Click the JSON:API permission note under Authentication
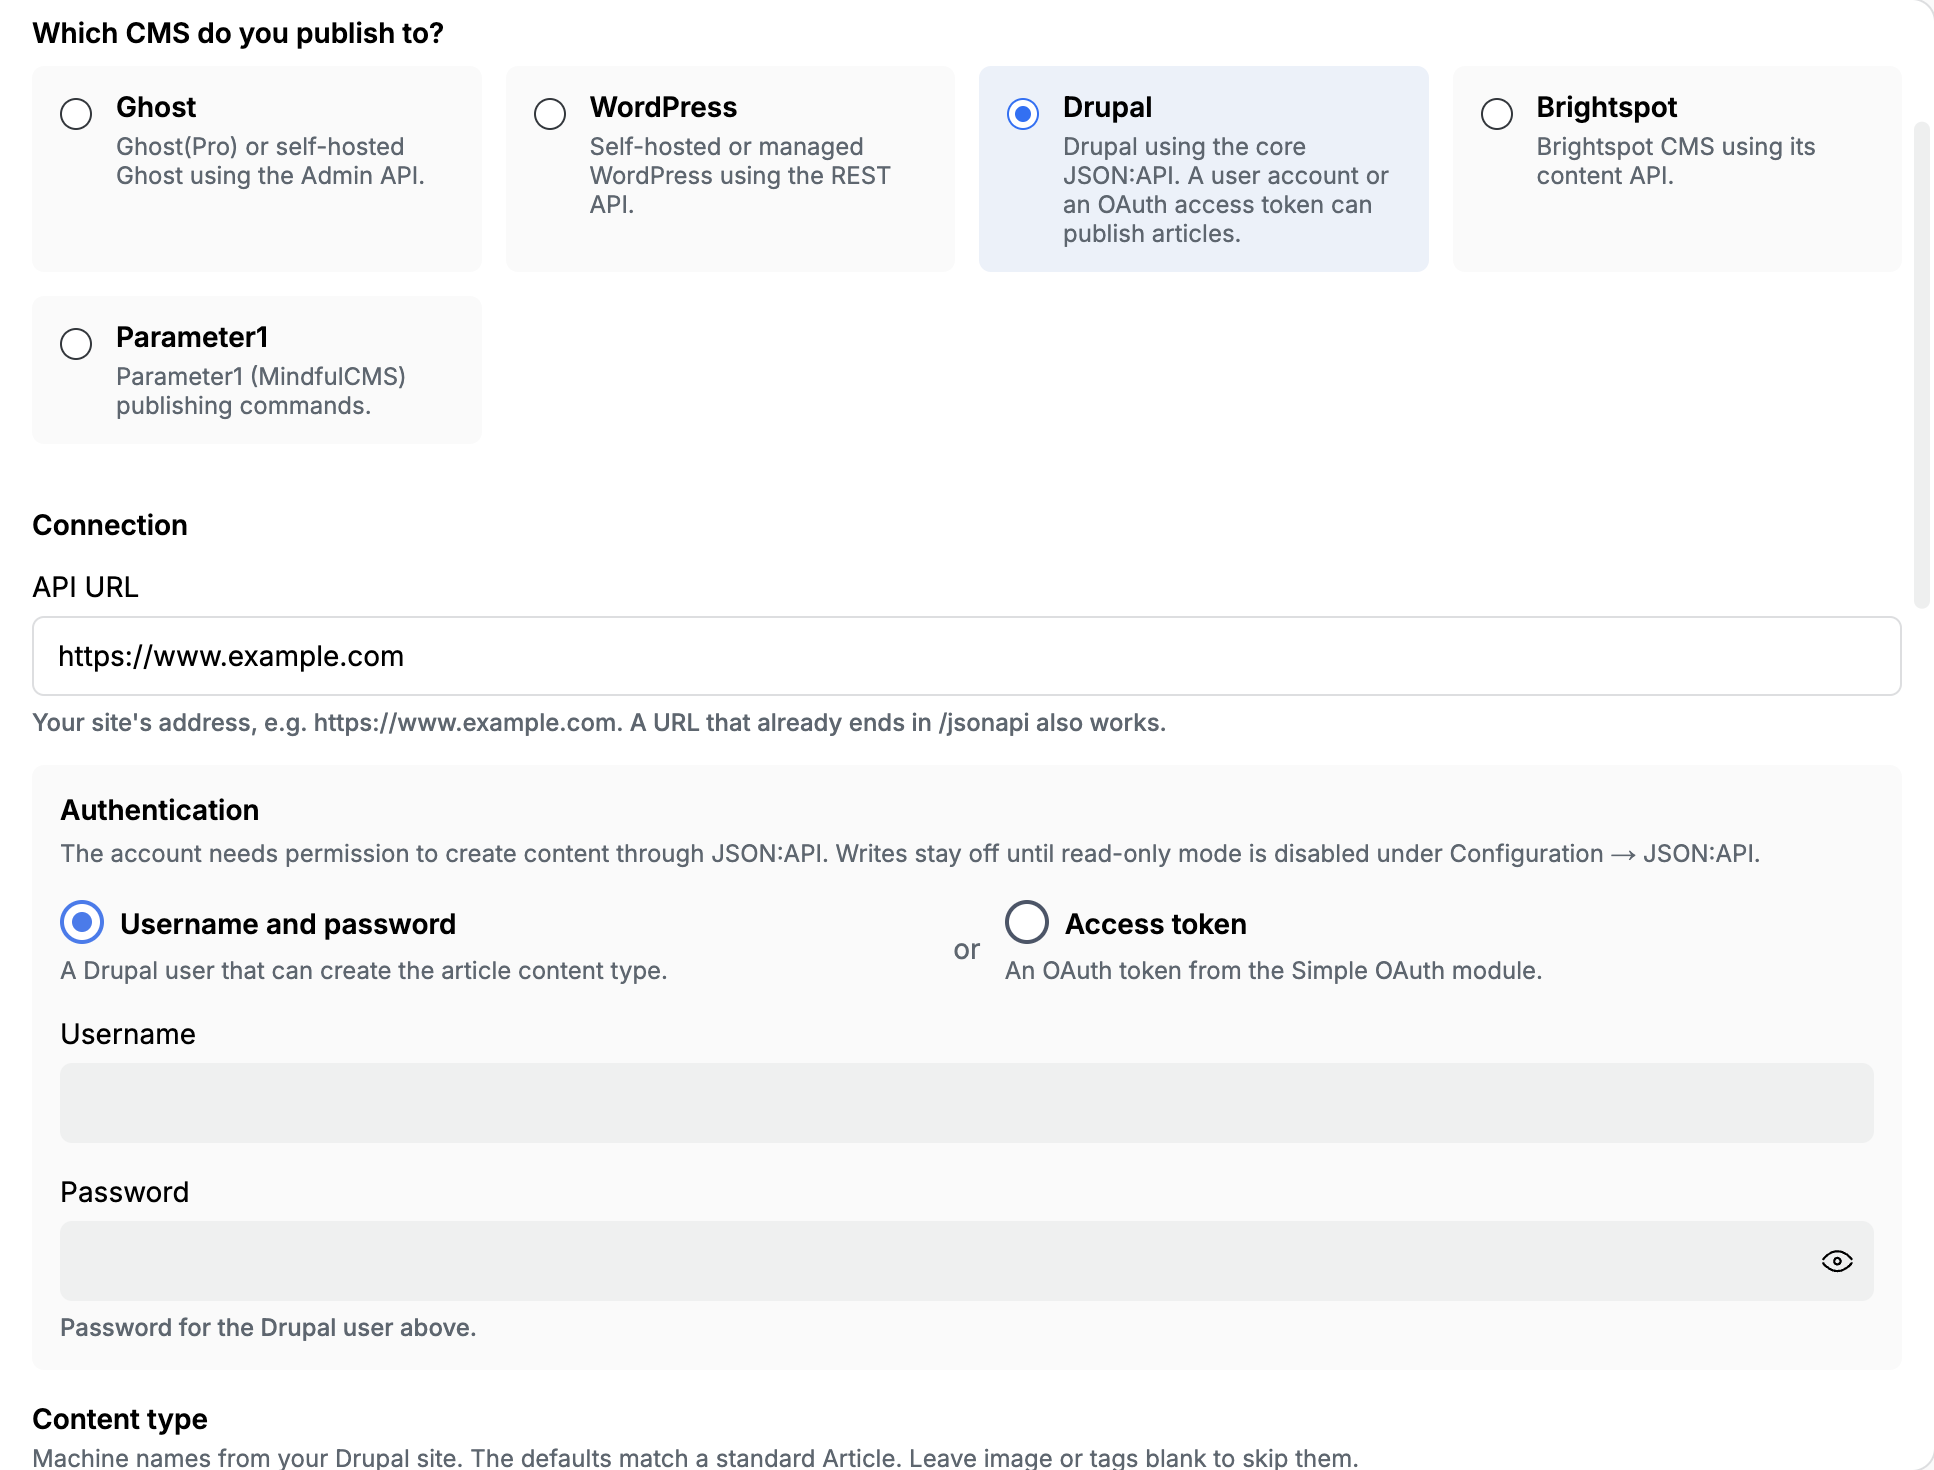 [910, 853]
